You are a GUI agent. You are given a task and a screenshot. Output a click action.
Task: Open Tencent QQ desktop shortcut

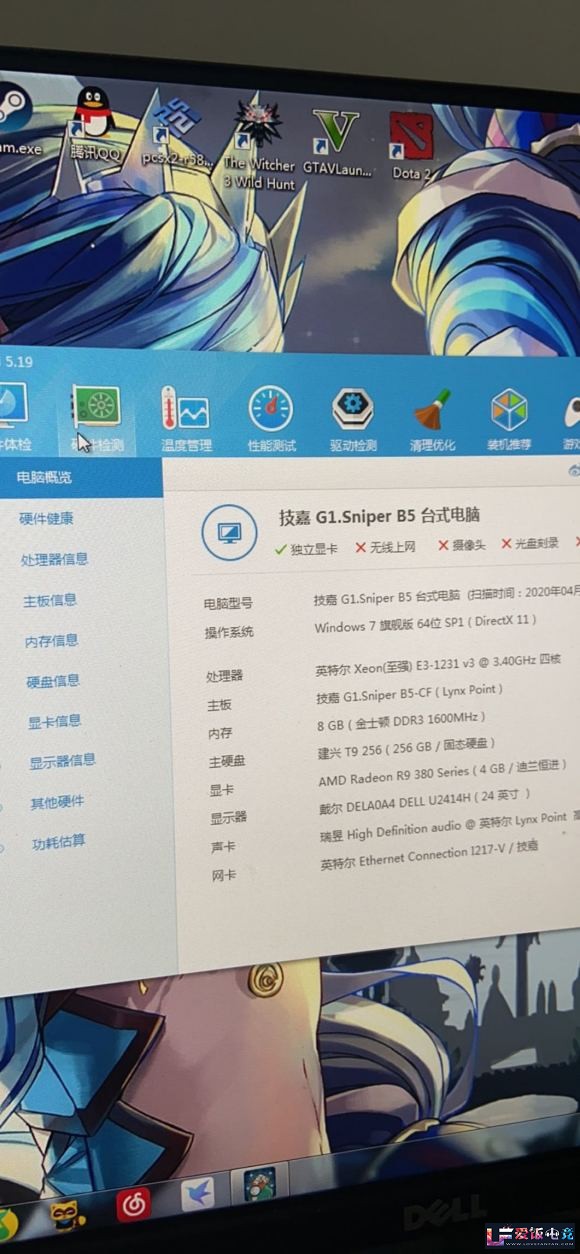pyautogui.click(x=95, y=125)
